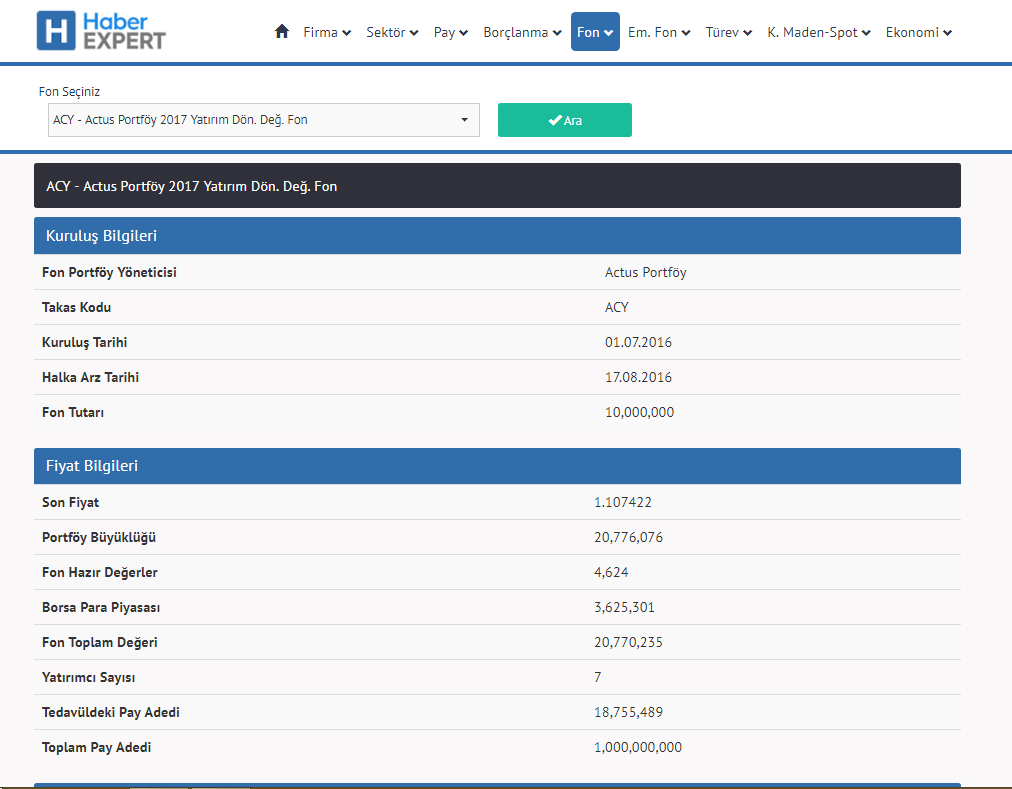The image size is (1012, 789).
Task: Click the Tedavüldeki Pay Adedi row label
Action: click(x=111, y=712)
